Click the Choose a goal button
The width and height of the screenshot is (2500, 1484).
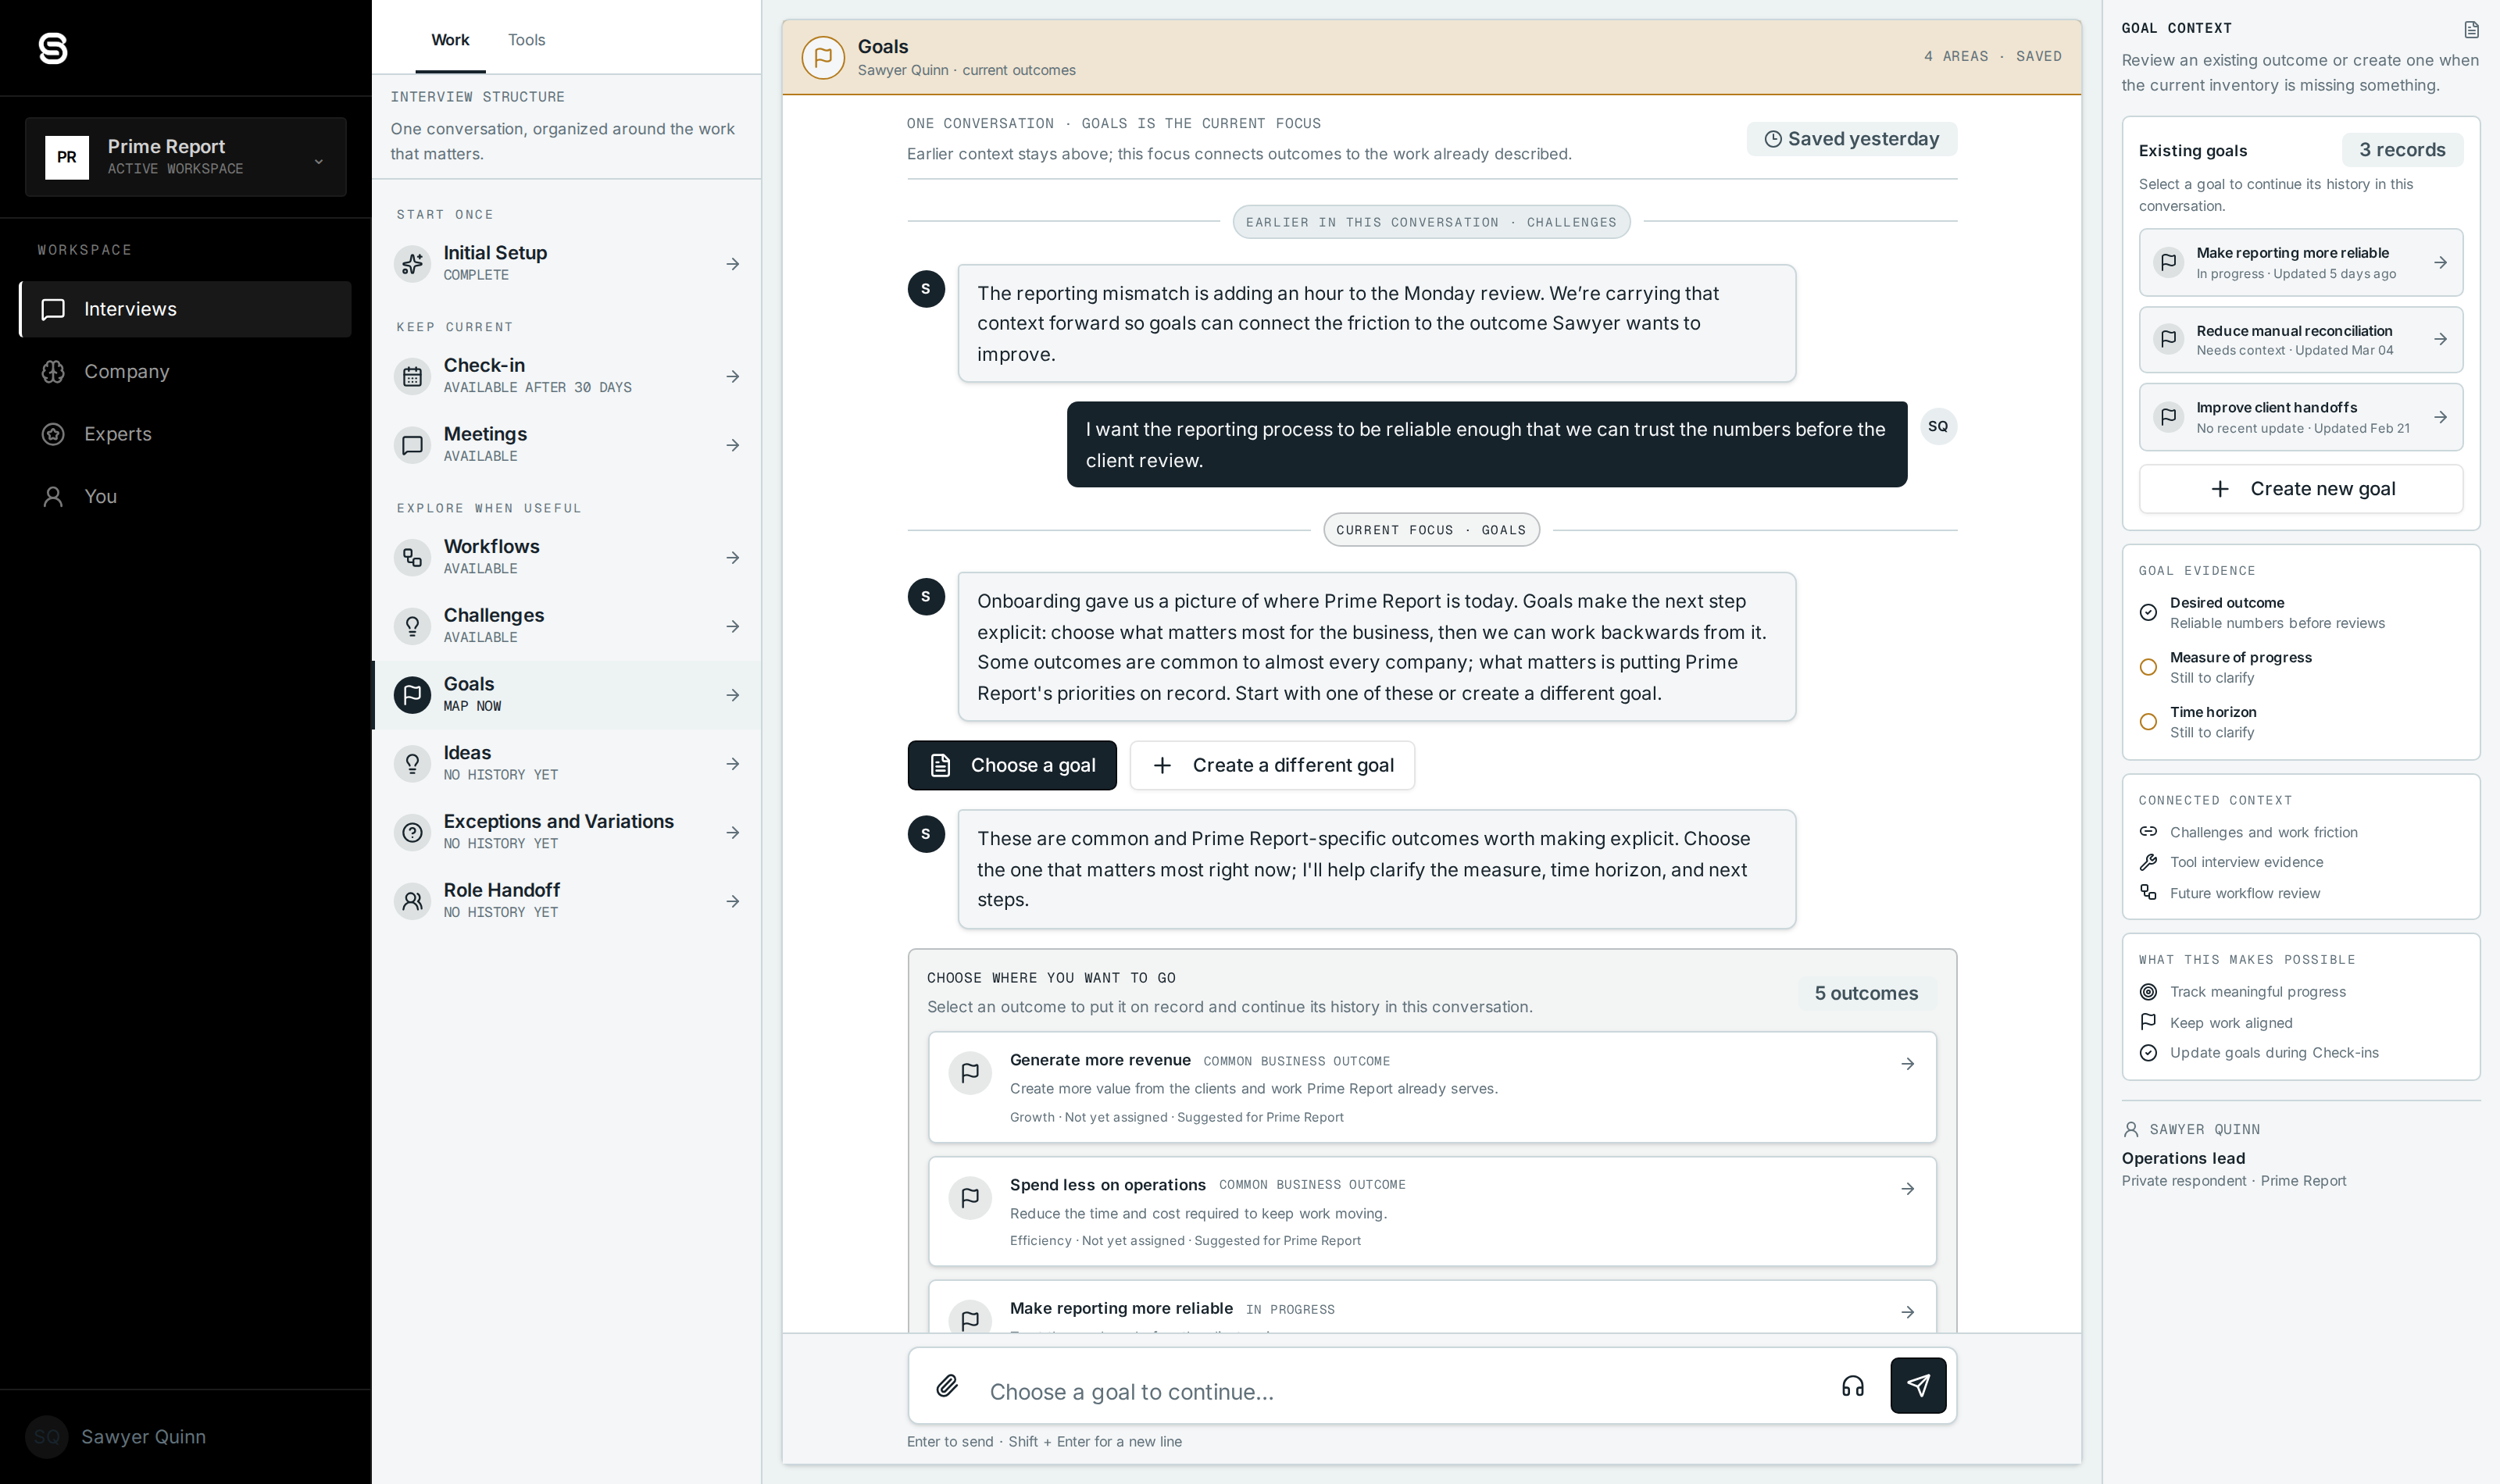tap(1012, 765)
